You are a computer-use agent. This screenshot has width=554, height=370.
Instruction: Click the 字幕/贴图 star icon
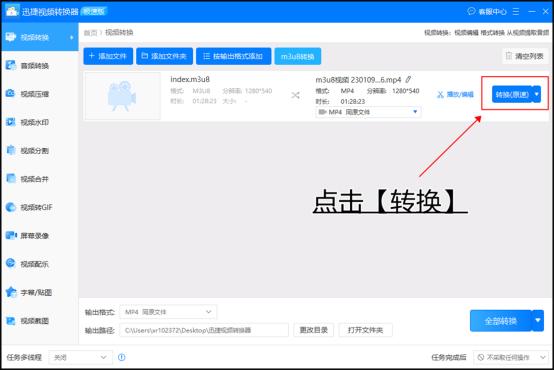11,292
